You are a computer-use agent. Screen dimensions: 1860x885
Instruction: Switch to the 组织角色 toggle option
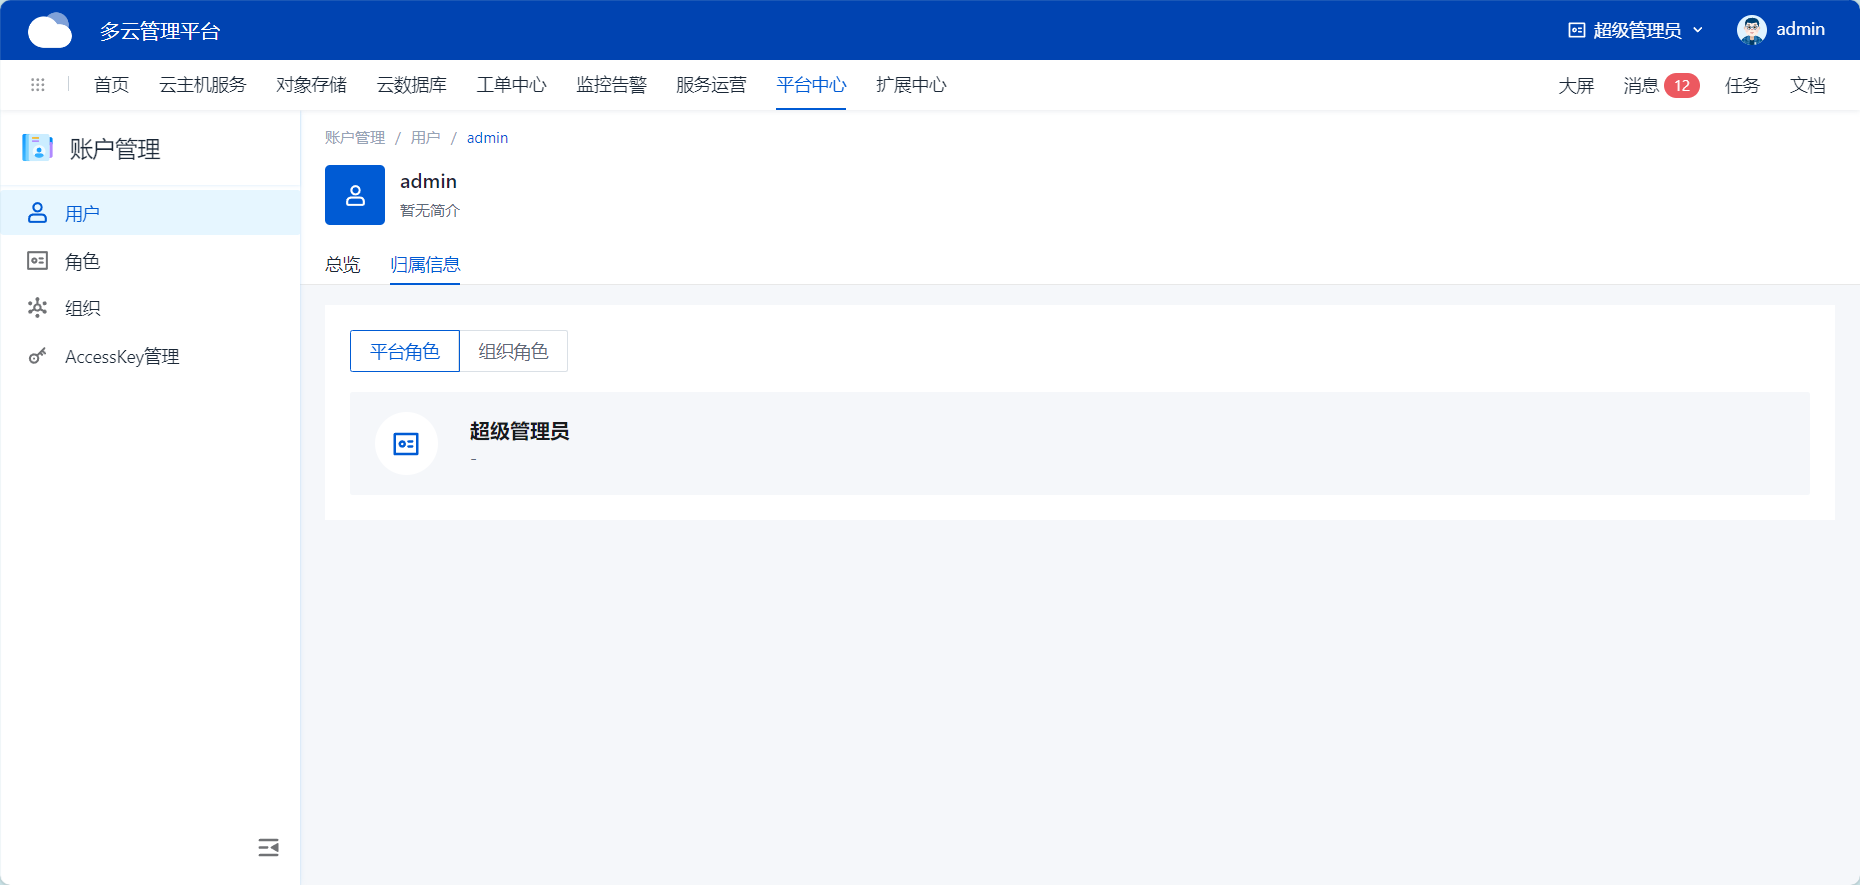(x=513, y=351)
